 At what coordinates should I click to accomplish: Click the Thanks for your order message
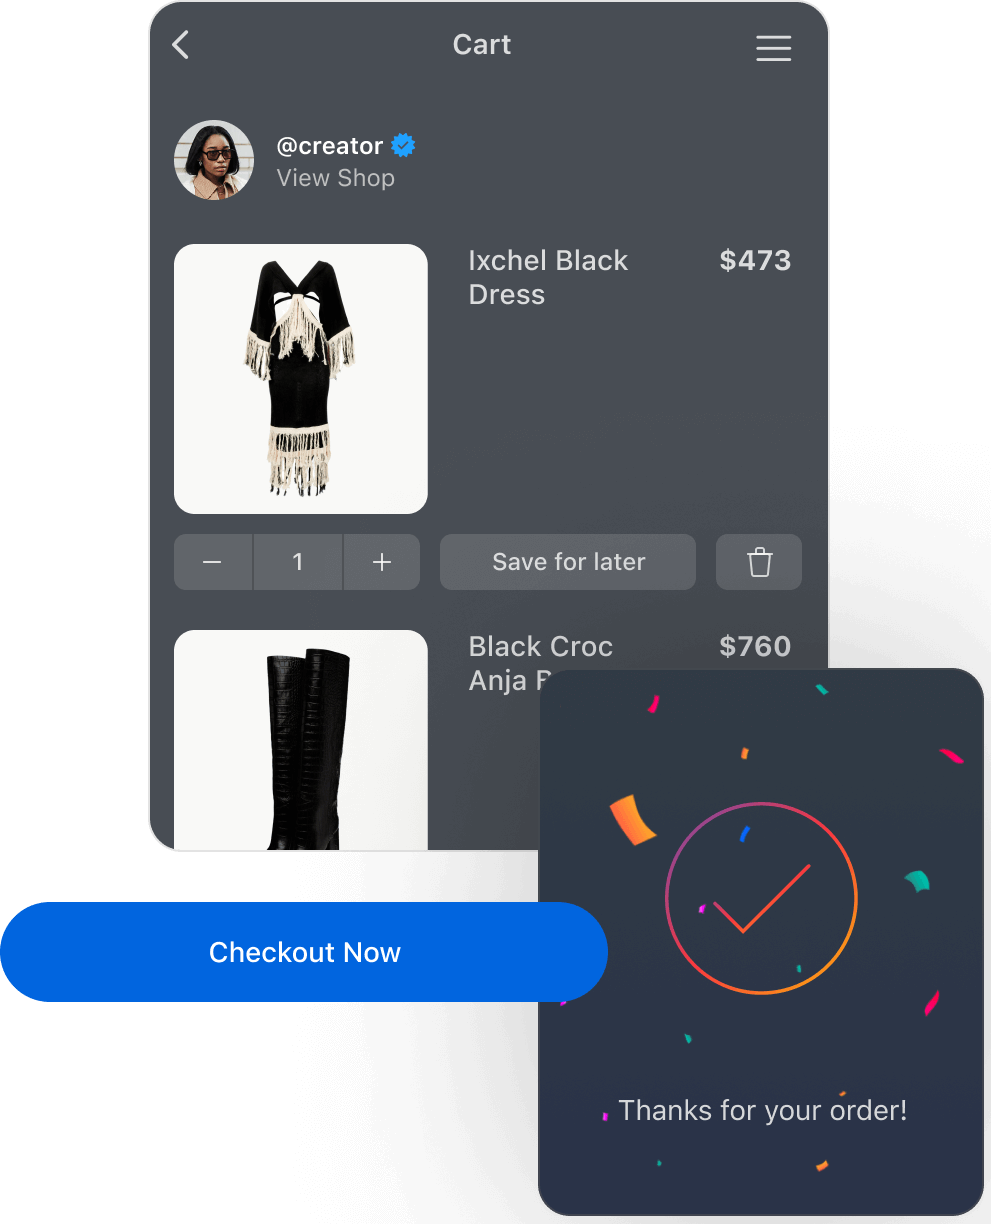pyautogui.click(x=763, y=1110)
